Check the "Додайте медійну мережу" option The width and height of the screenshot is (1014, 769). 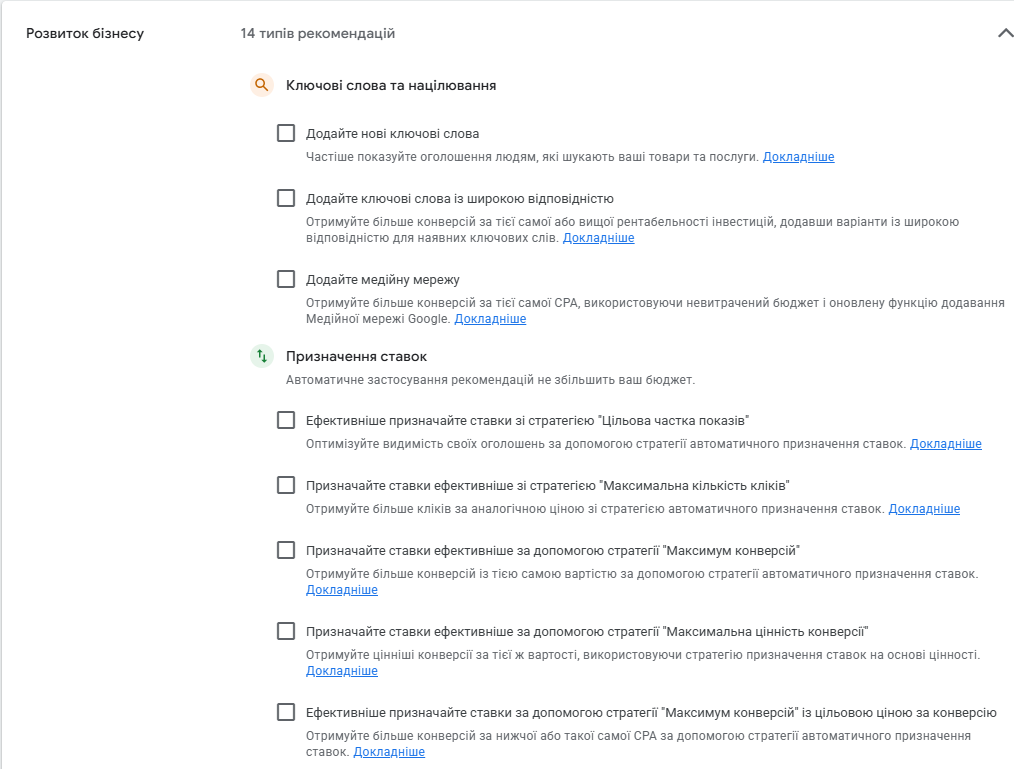point(286,279)
